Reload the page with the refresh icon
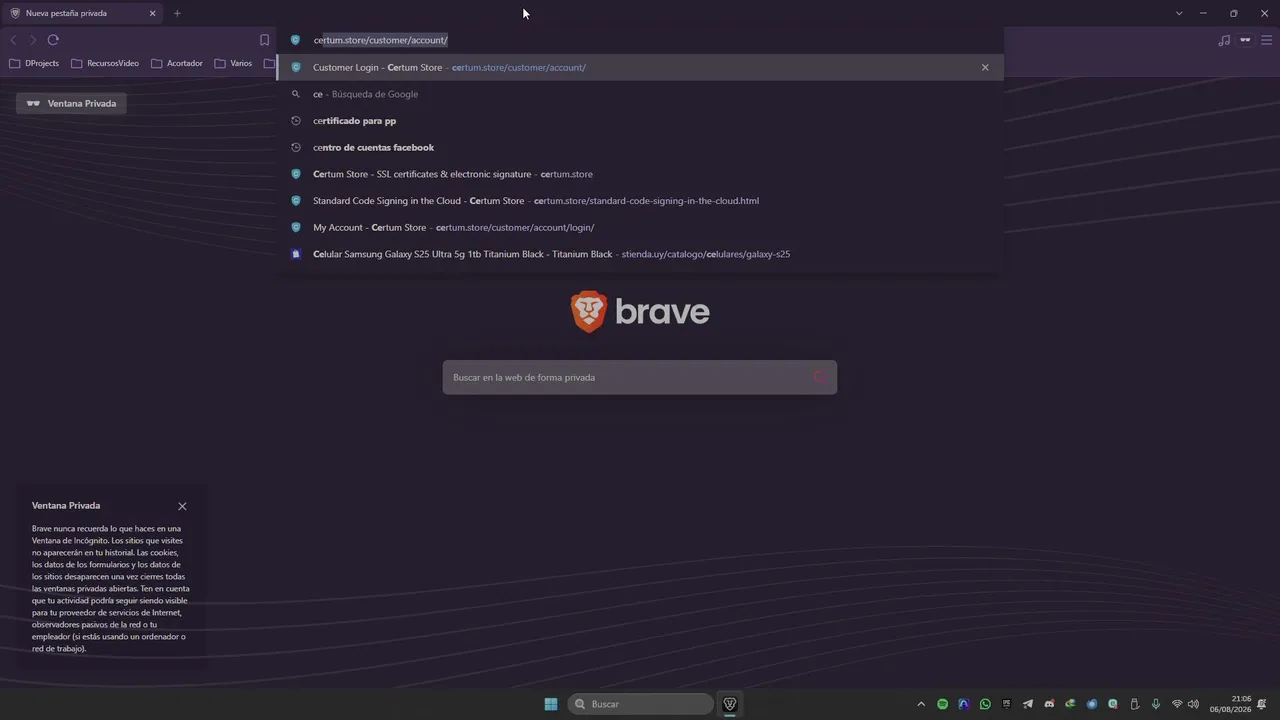This screenshot has width=1280, height=720. pos(53,40)
